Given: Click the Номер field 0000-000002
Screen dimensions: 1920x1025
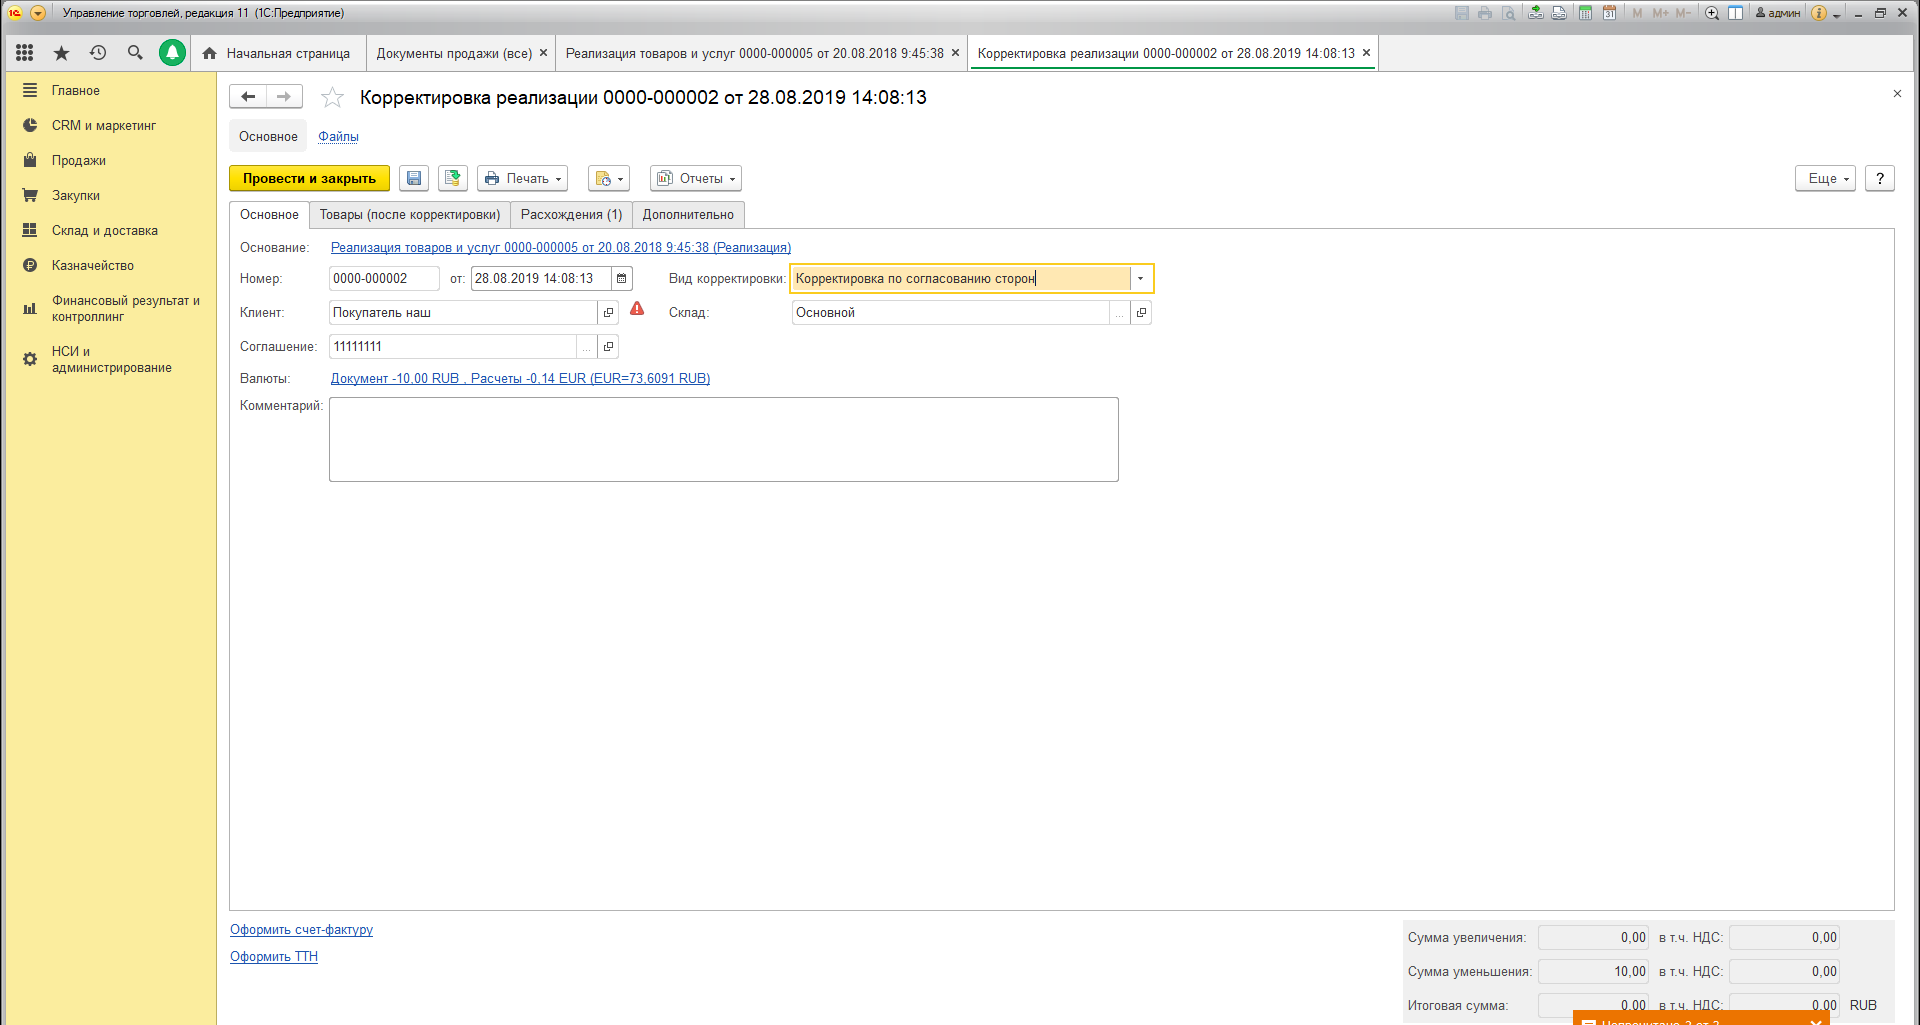Looking at the screenshot, I should 384,279.
